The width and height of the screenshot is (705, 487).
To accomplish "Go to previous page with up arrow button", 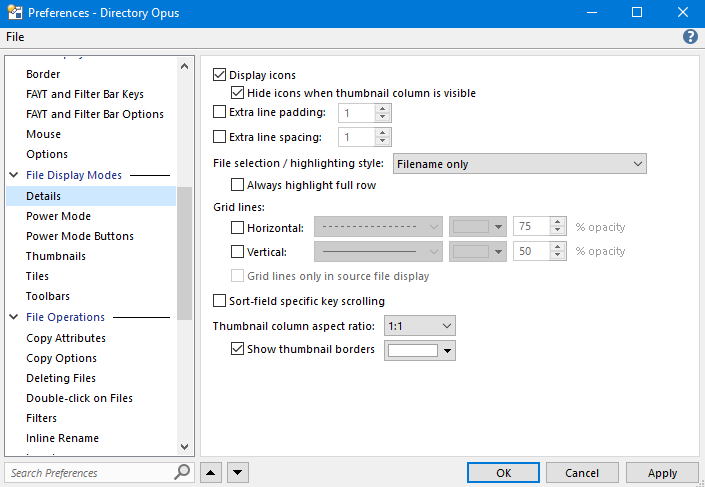I will pos(211,473).
